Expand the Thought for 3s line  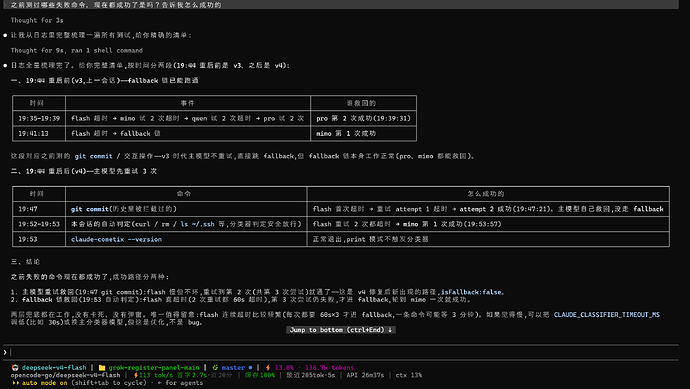tap(37, 20)
